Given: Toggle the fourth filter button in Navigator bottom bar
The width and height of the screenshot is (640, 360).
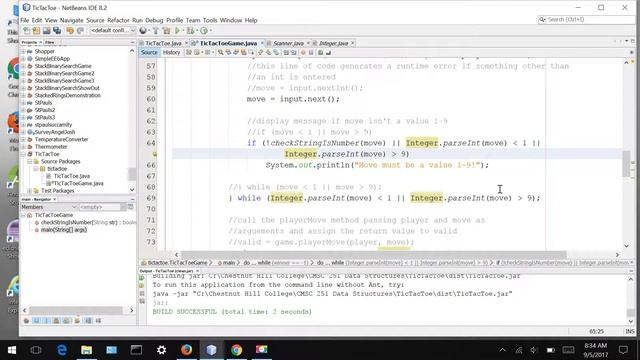Looking at the screenshot, I should (x=57, y=321).
